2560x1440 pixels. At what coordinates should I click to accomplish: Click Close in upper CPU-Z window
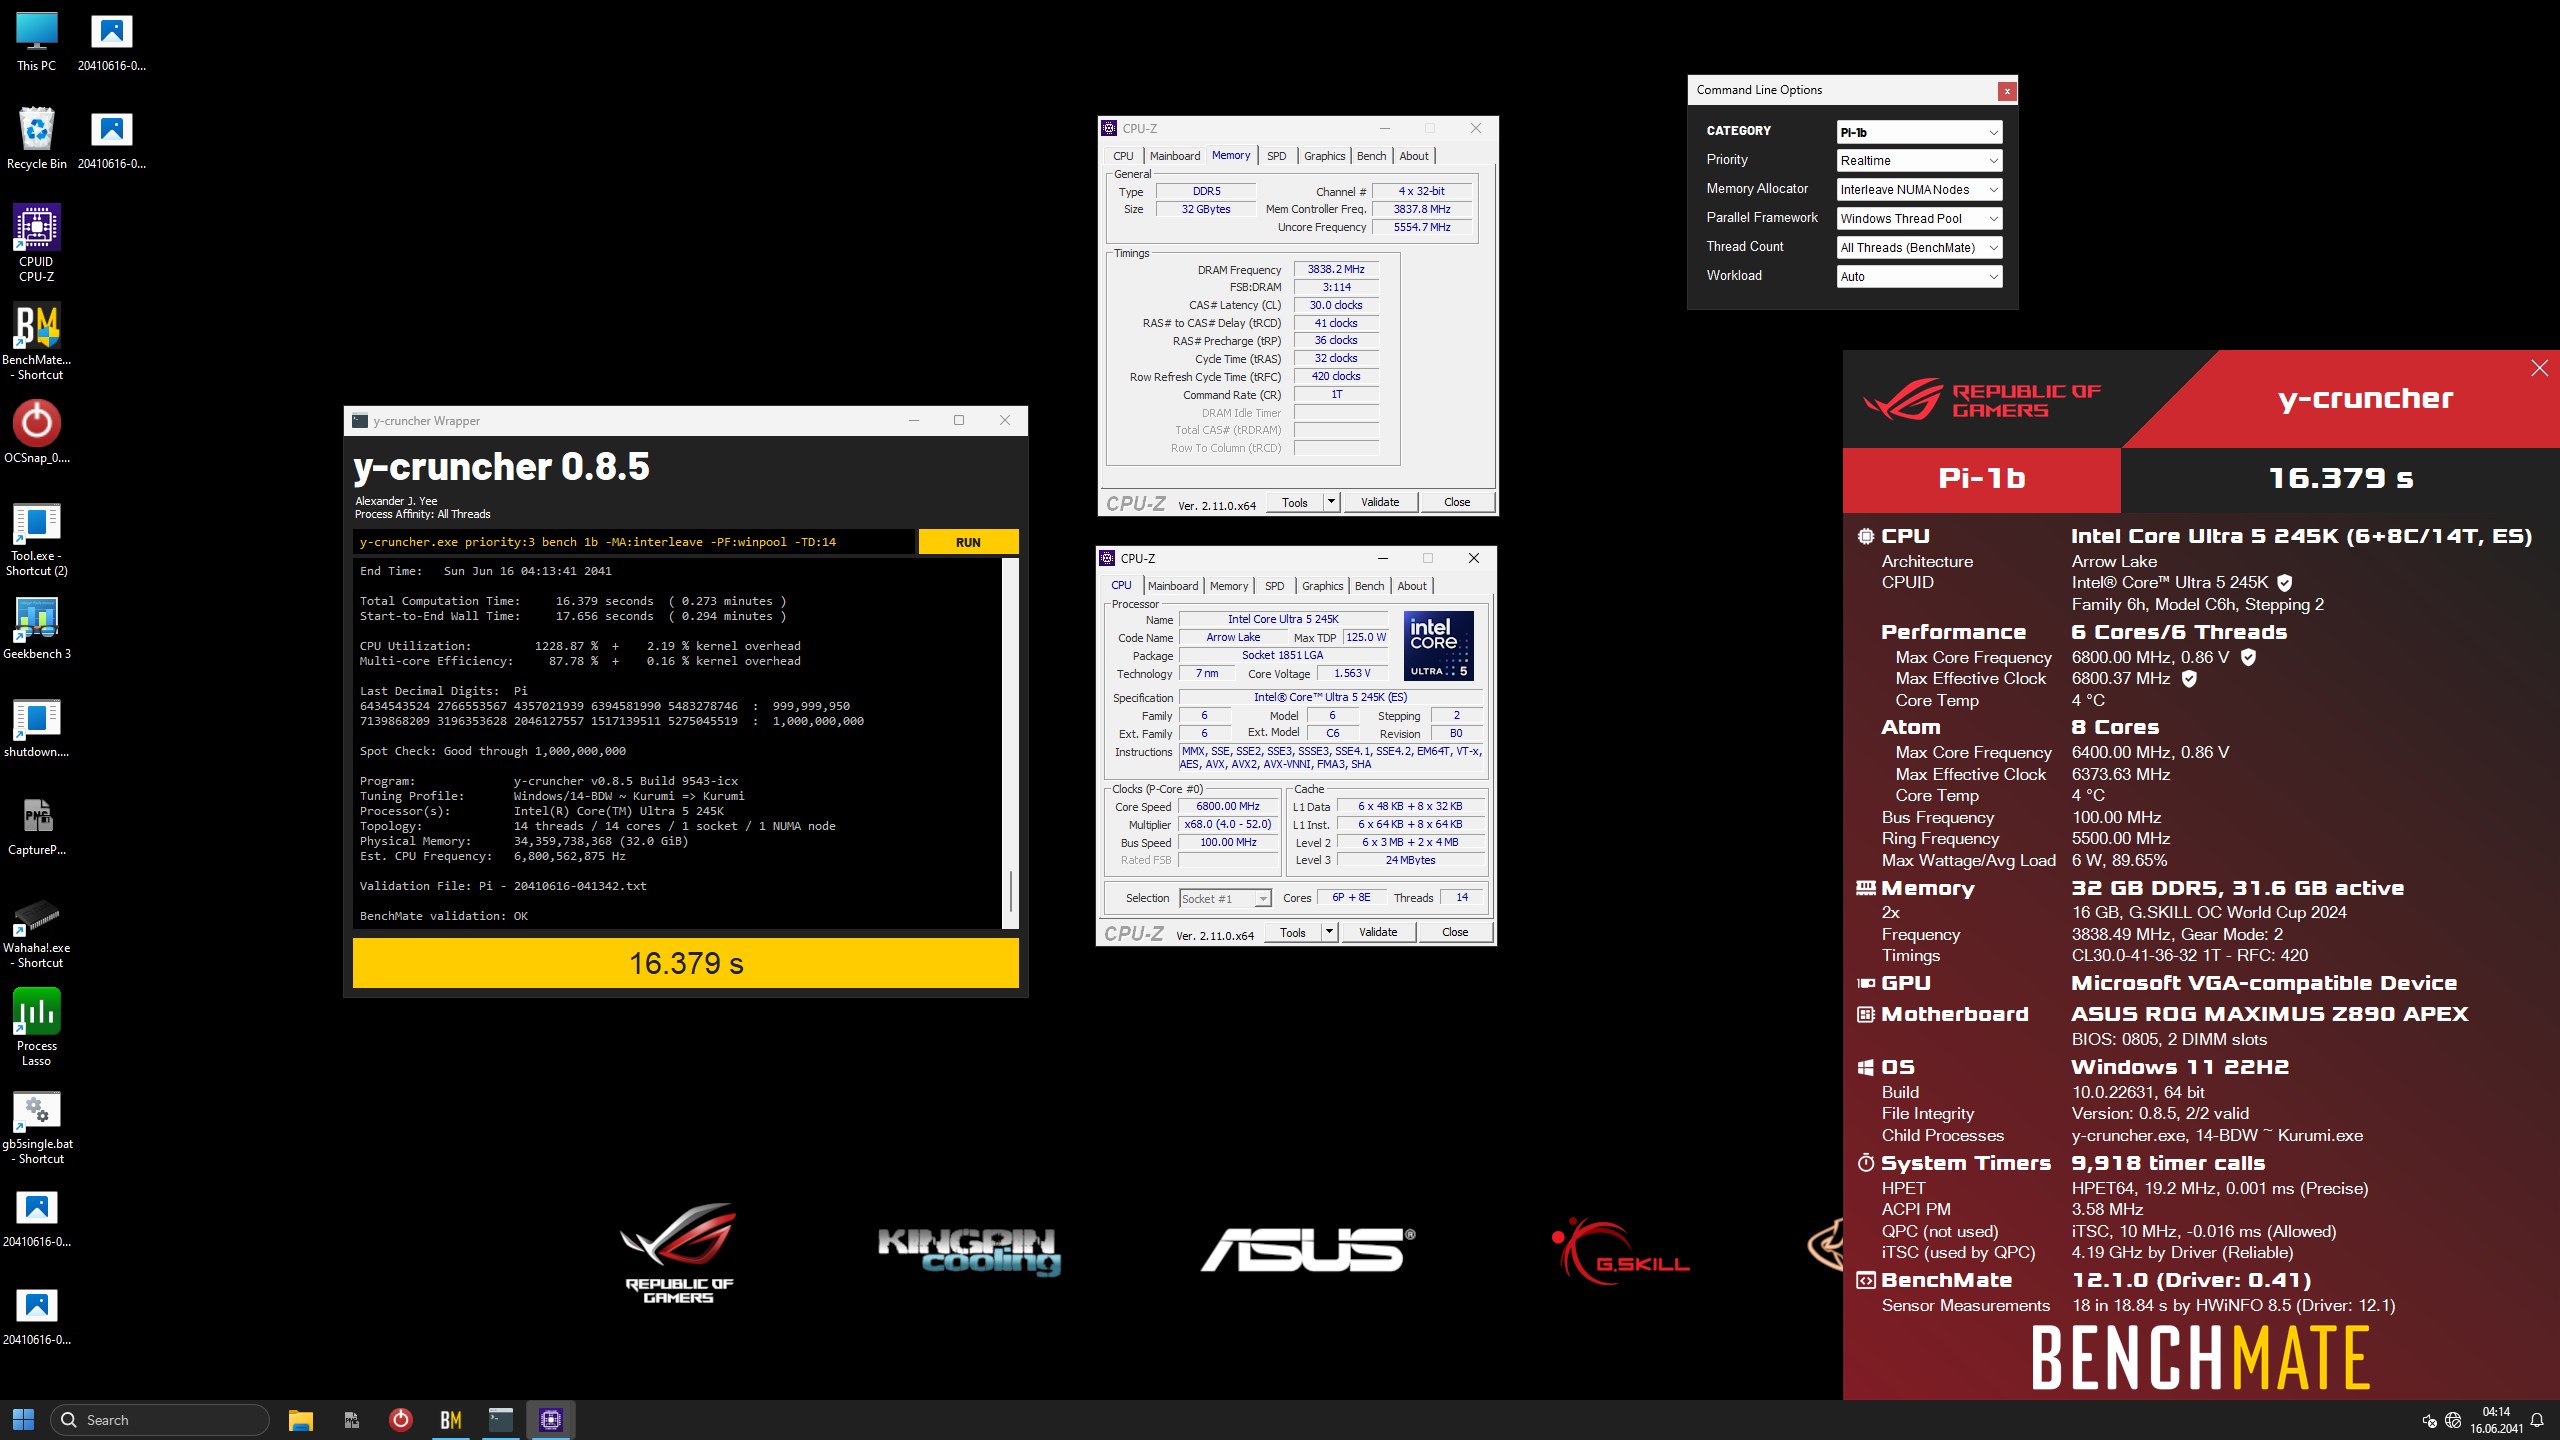click(x=1457, y=502)
